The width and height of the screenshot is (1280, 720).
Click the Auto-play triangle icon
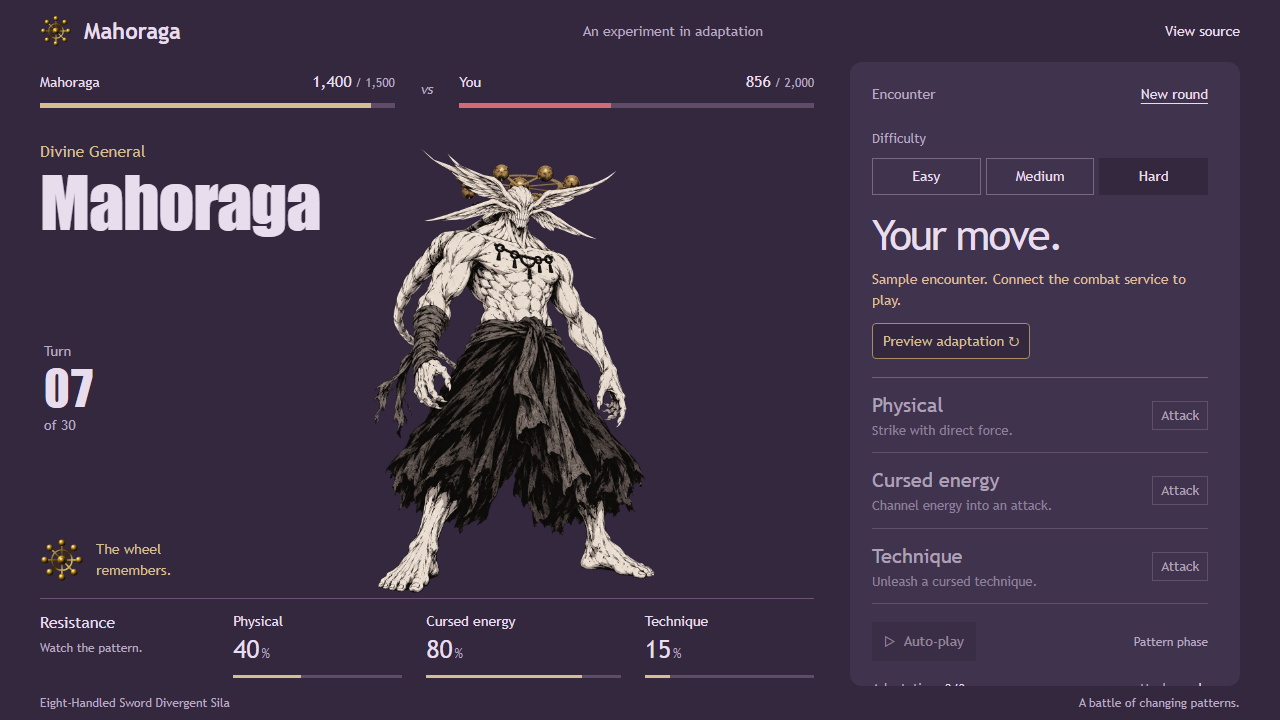[889, 641]
